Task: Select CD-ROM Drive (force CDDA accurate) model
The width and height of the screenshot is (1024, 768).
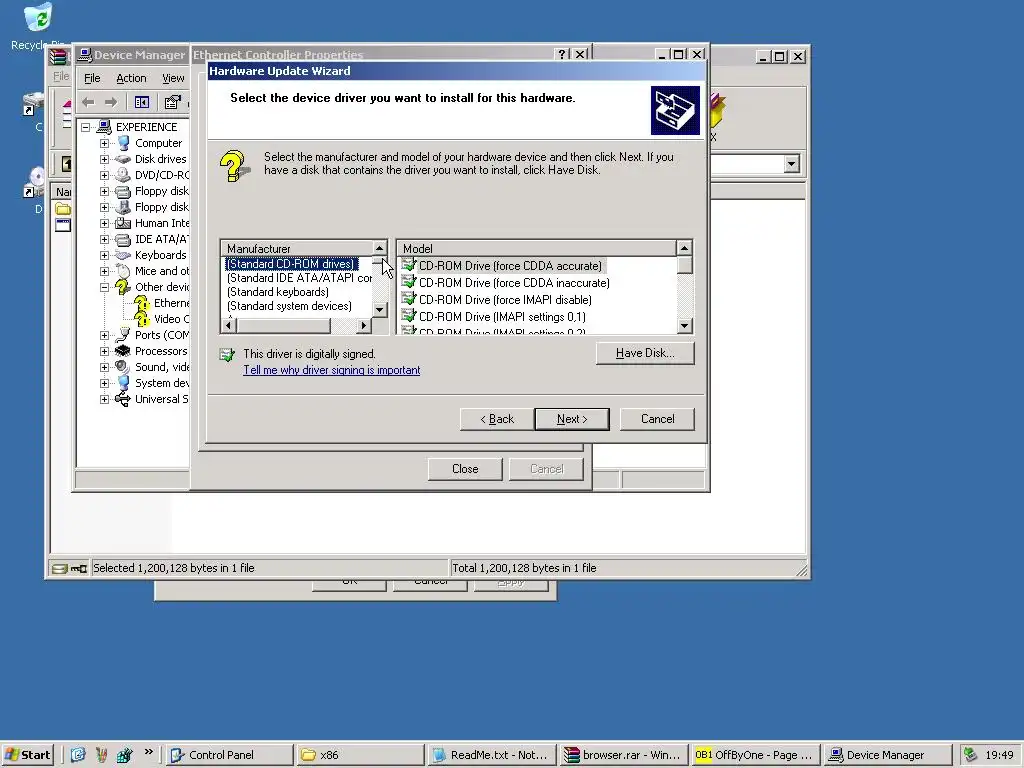Action: (510, 266)
